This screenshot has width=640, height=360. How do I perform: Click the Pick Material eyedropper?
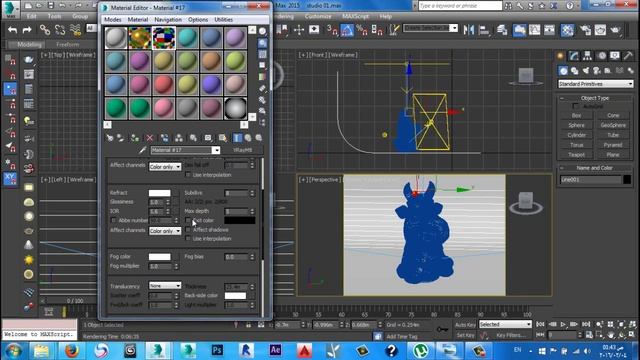coord(142,150)
